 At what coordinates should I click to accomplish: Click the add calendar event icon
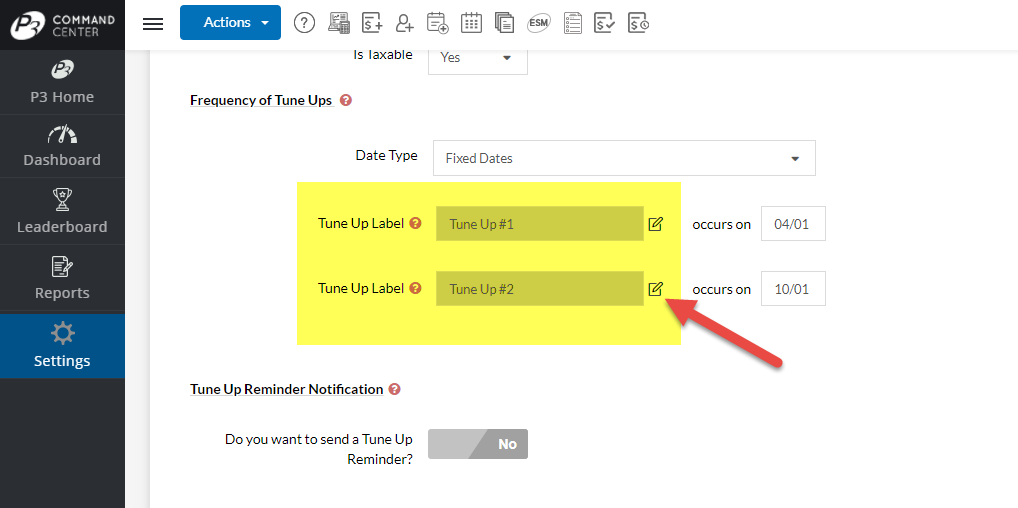[x=437, y=23]
